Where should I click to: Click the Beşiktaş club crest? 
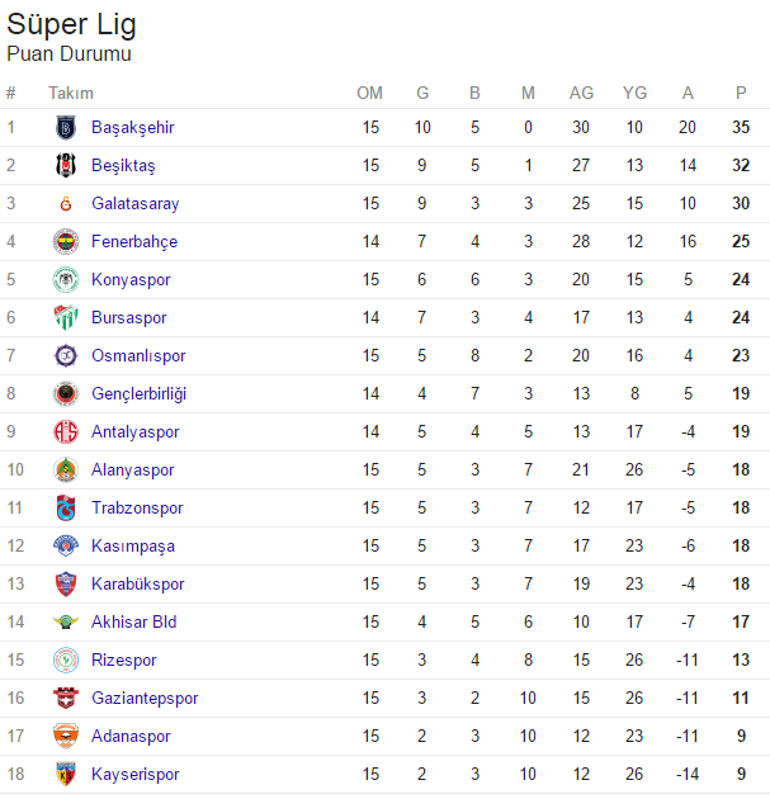(x=66, y=166)
